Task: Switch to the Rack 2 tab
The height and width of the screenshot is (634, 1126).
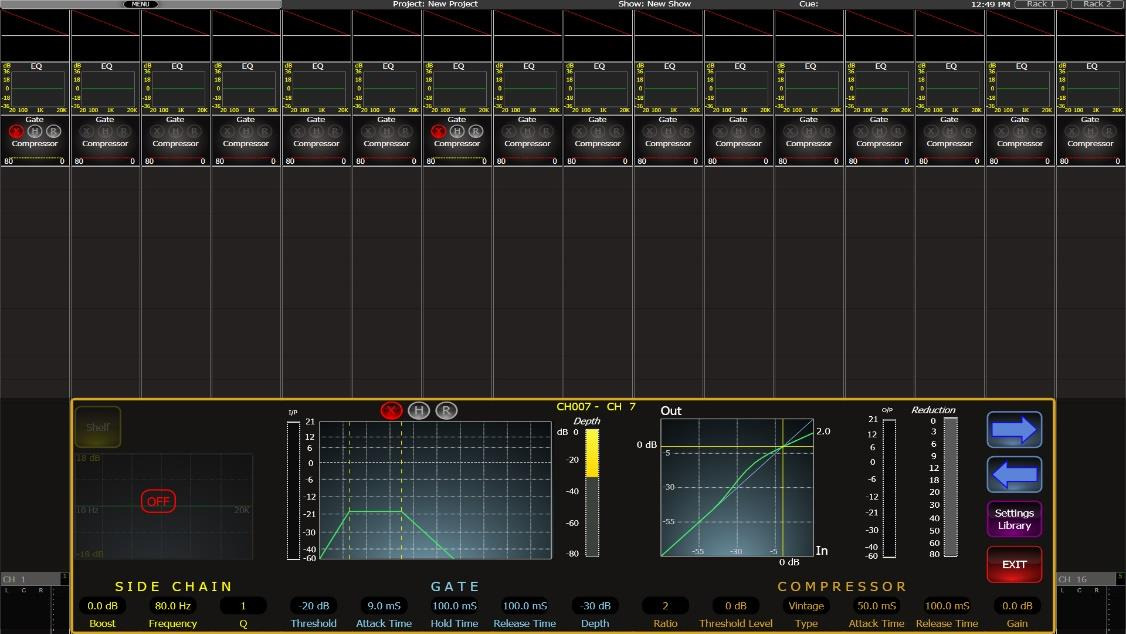Action: pyautogui.click(x=1097, y=4)
